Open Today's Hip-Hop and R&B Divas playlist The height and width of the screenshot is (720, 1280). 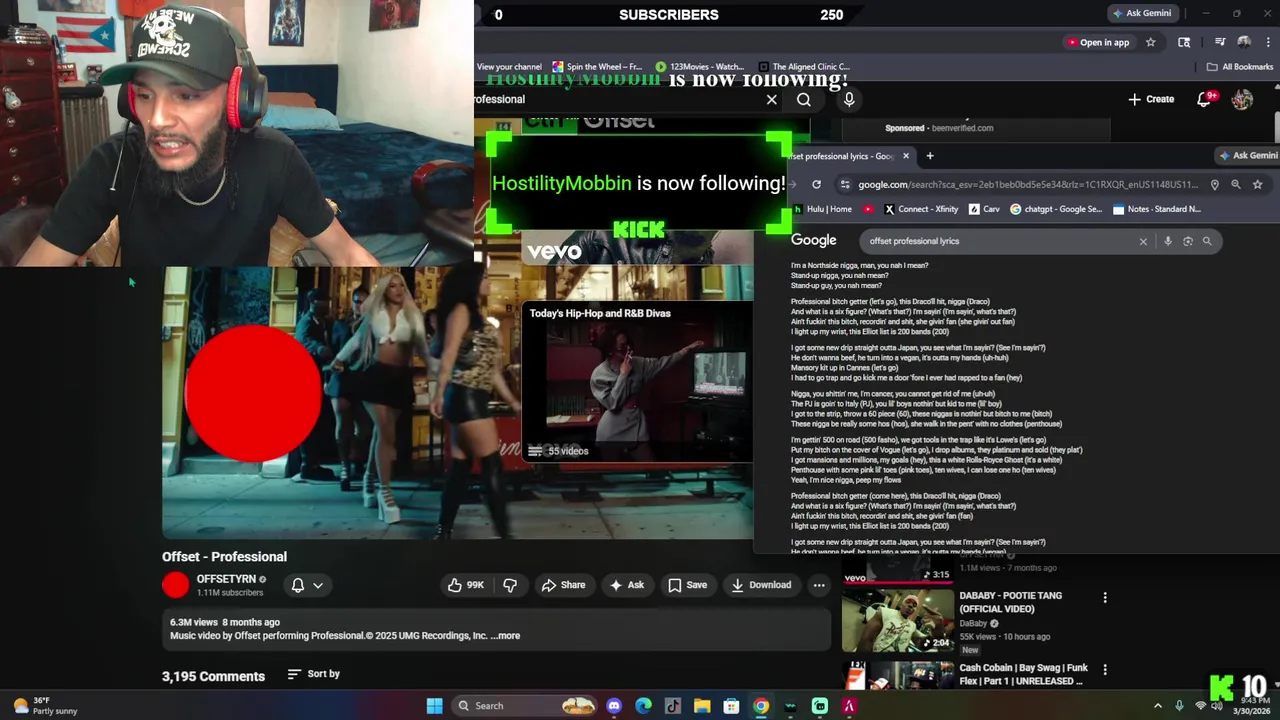point(637,381)
